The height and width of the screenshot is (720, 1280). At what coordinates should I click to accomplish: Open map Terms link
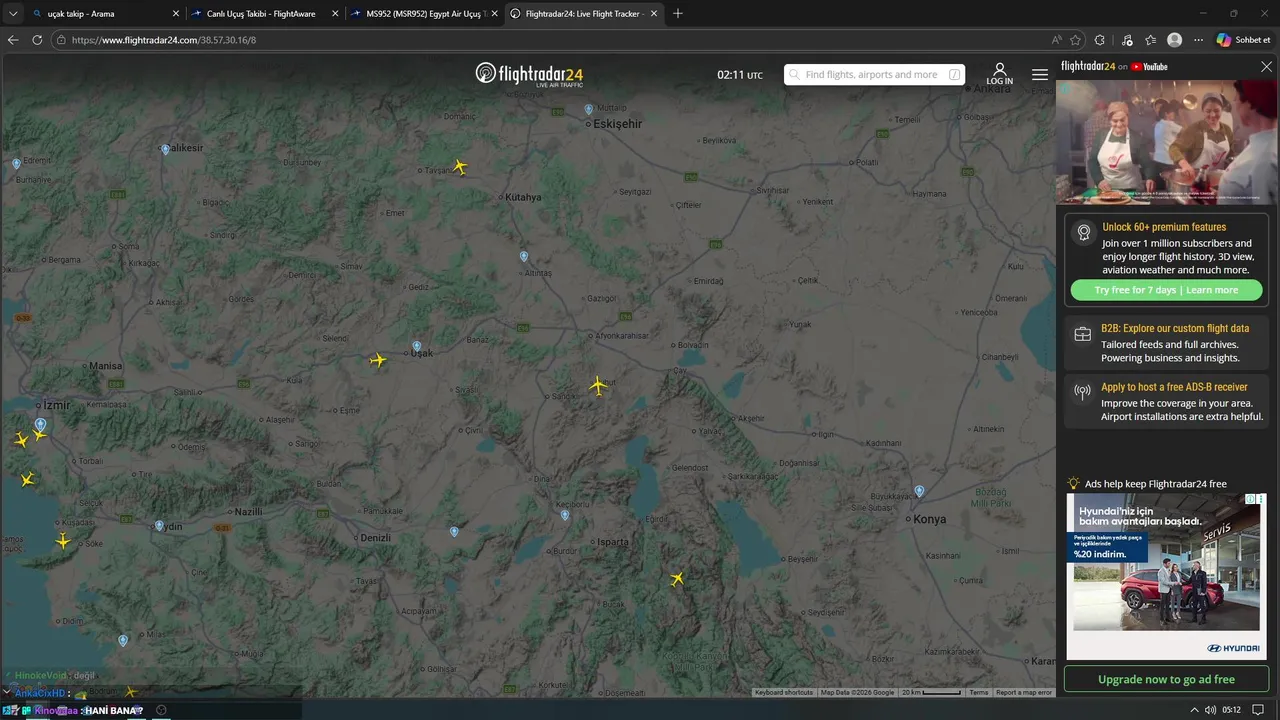[978, 692]
